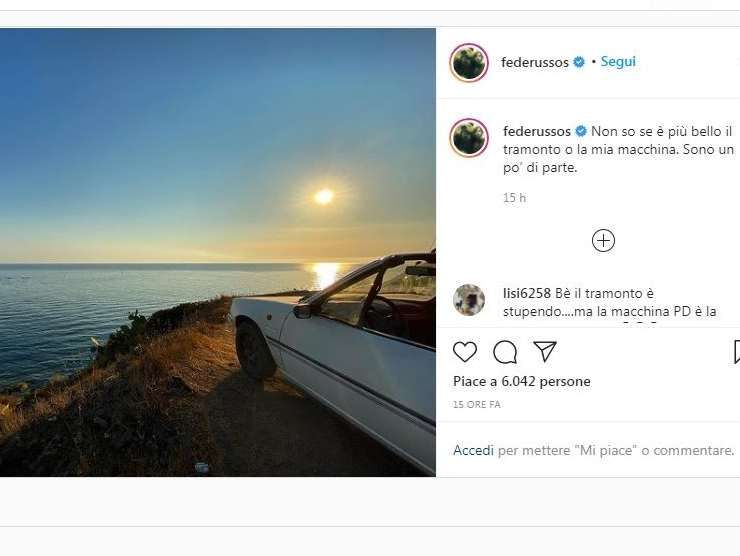
Task: Save the post with the bookmark icon
Action: pyautogui.click(x=735, y=351)
